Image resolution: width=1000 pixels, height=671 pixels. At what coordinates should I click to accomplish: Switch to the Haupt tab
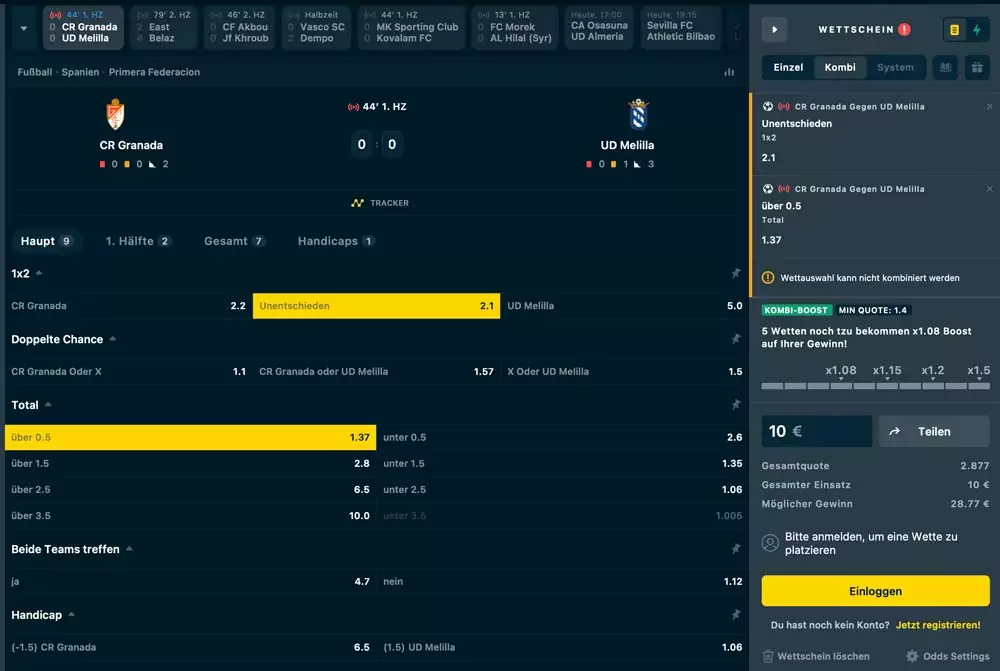47,241
